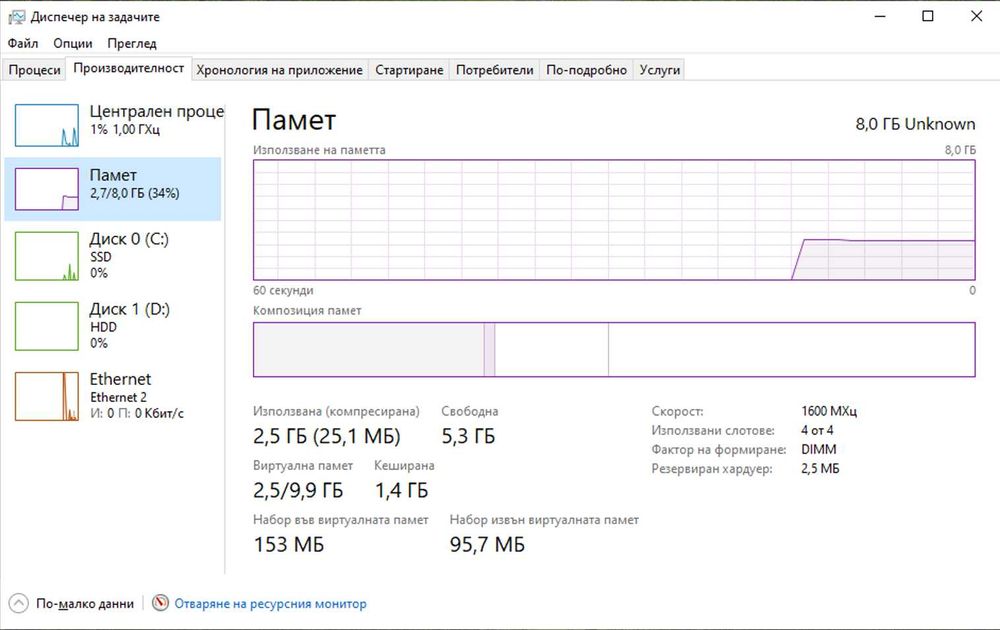Click the 153 МБ paged pool value
Screen dimensions: 1000x630
click(289, 545)
